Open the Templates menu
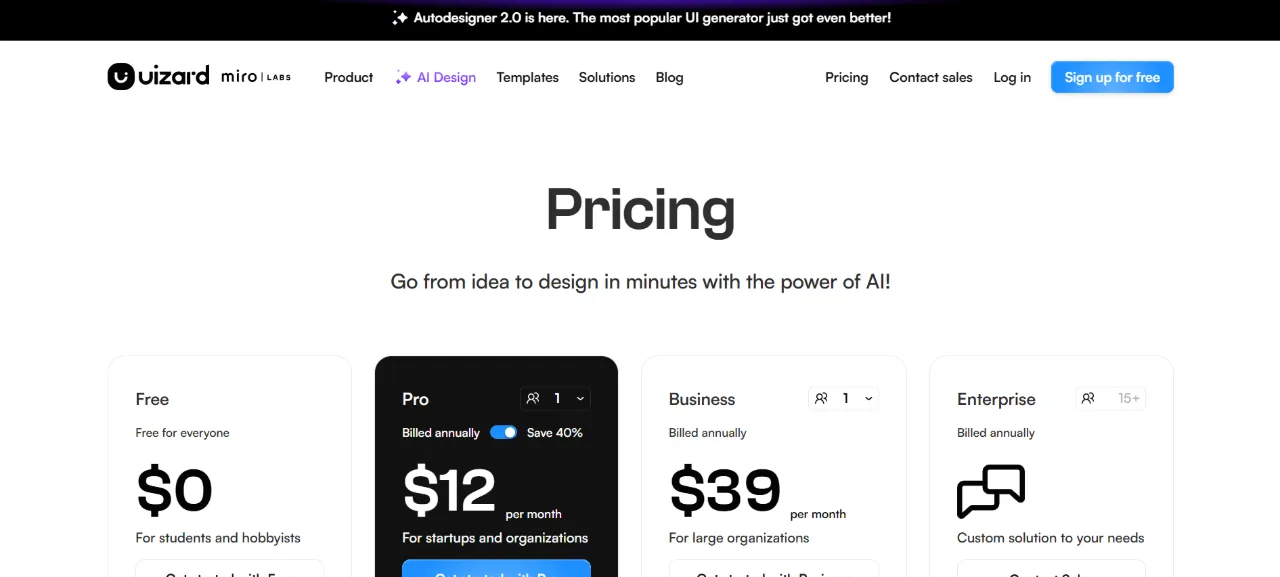The width and height of the screenshot is (1280, 577). tap(528, 77)
